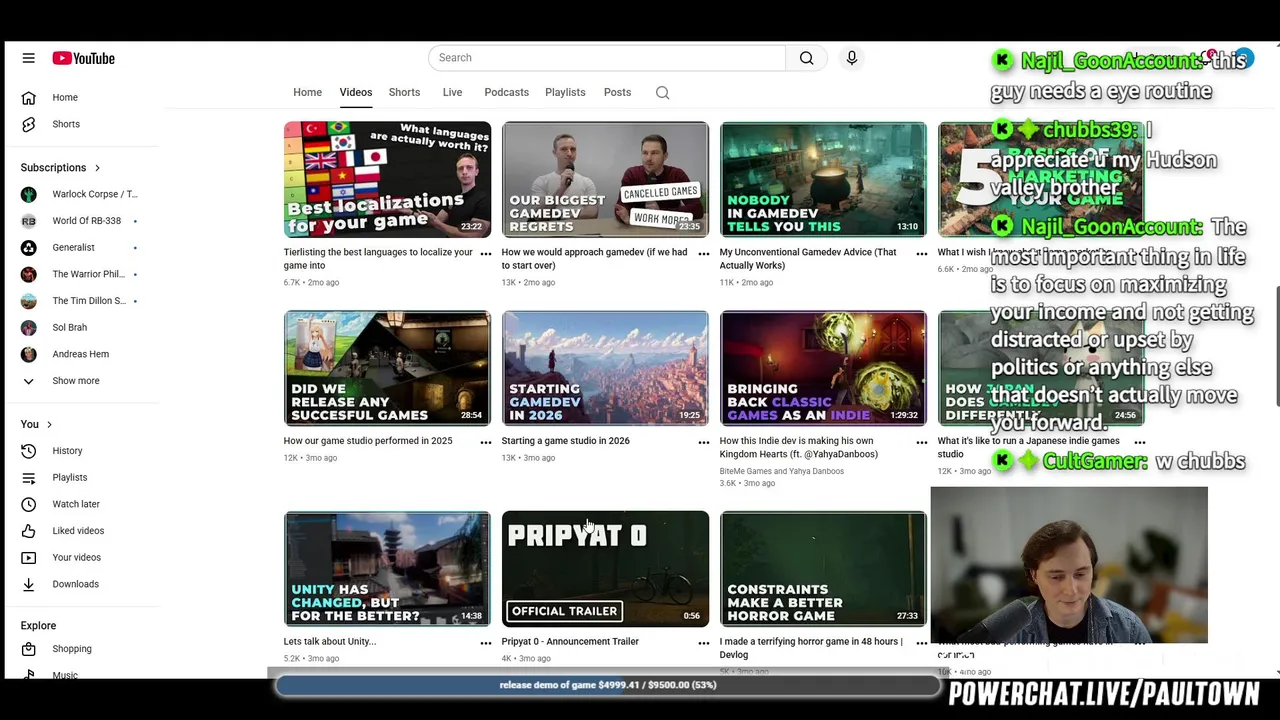Play Our Biggest Gamedev Regrets thumbnail
1280x720 pixels.
coord(605,180)
